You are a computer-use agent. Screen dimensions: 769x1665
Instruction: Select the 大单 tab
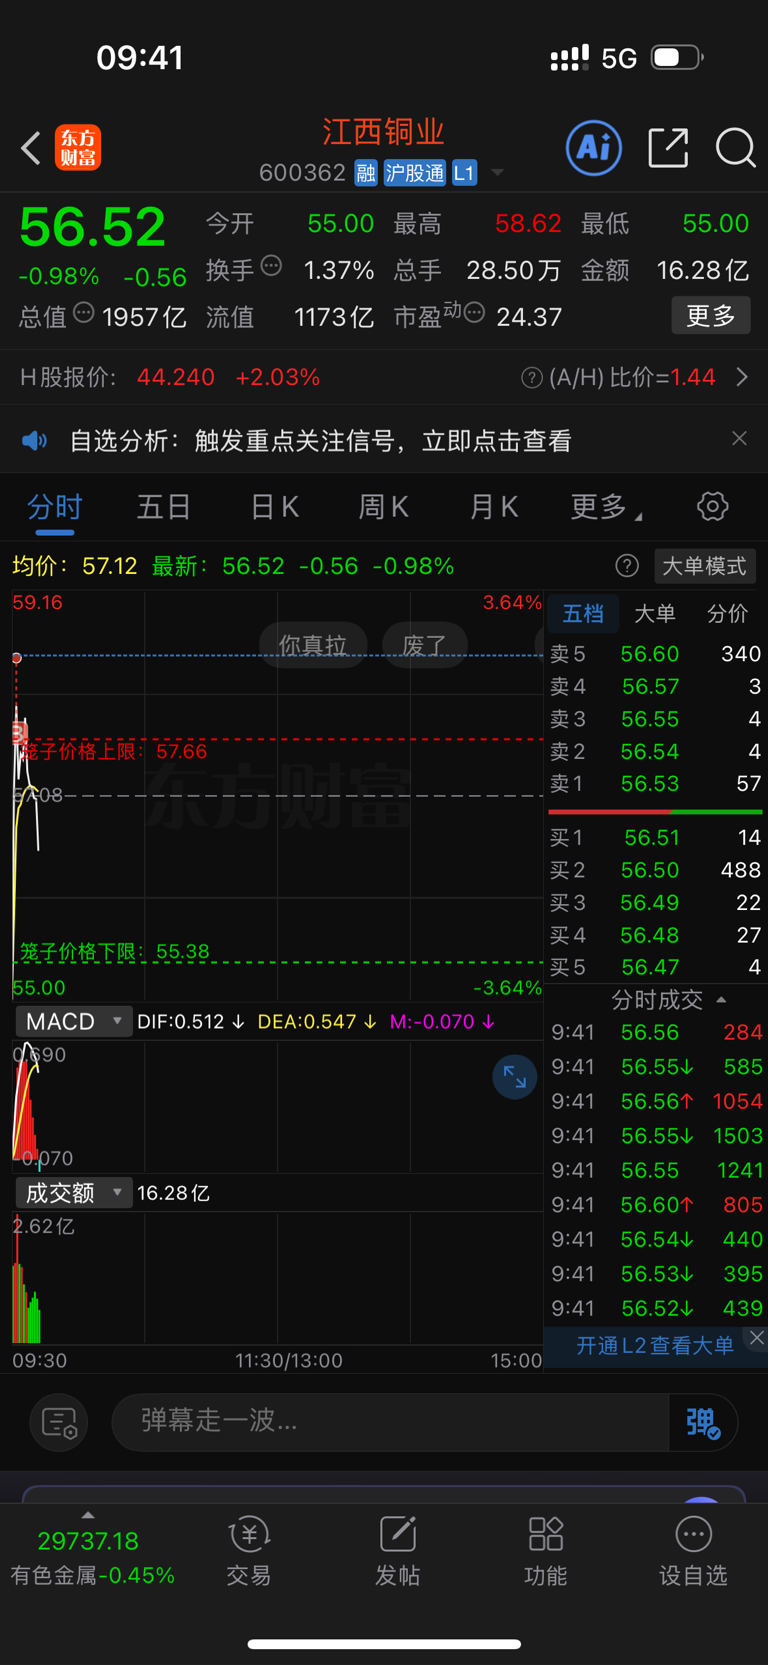coord(655,613)
